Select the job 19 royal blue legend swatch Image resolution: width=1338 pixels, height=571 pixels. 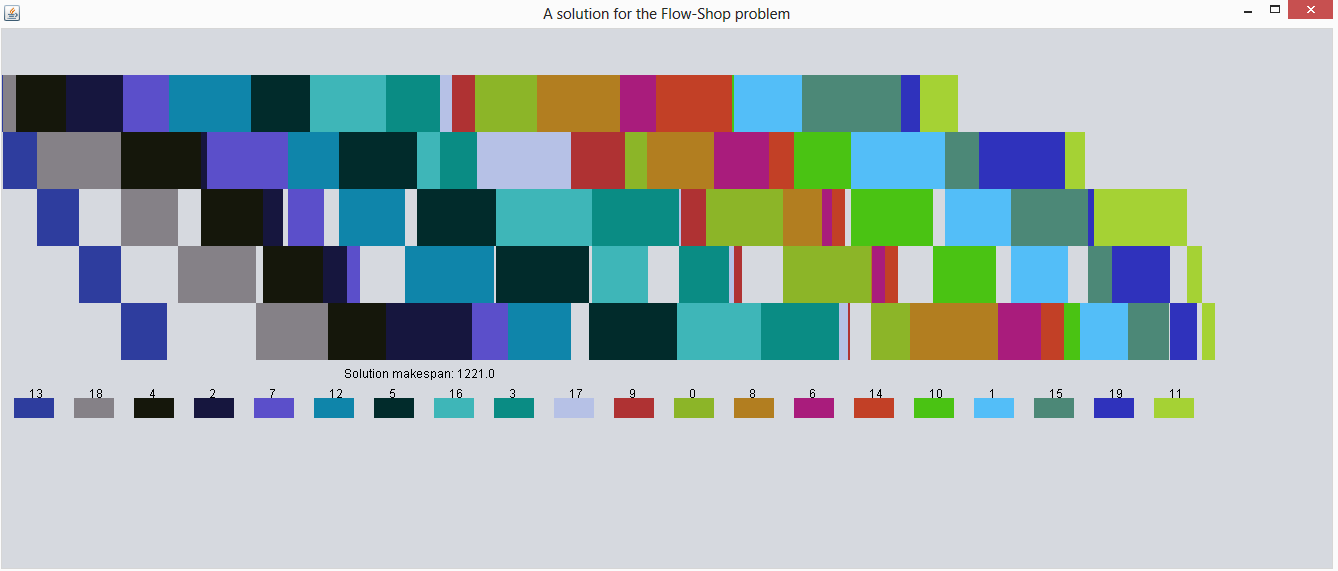[1114, 408]
